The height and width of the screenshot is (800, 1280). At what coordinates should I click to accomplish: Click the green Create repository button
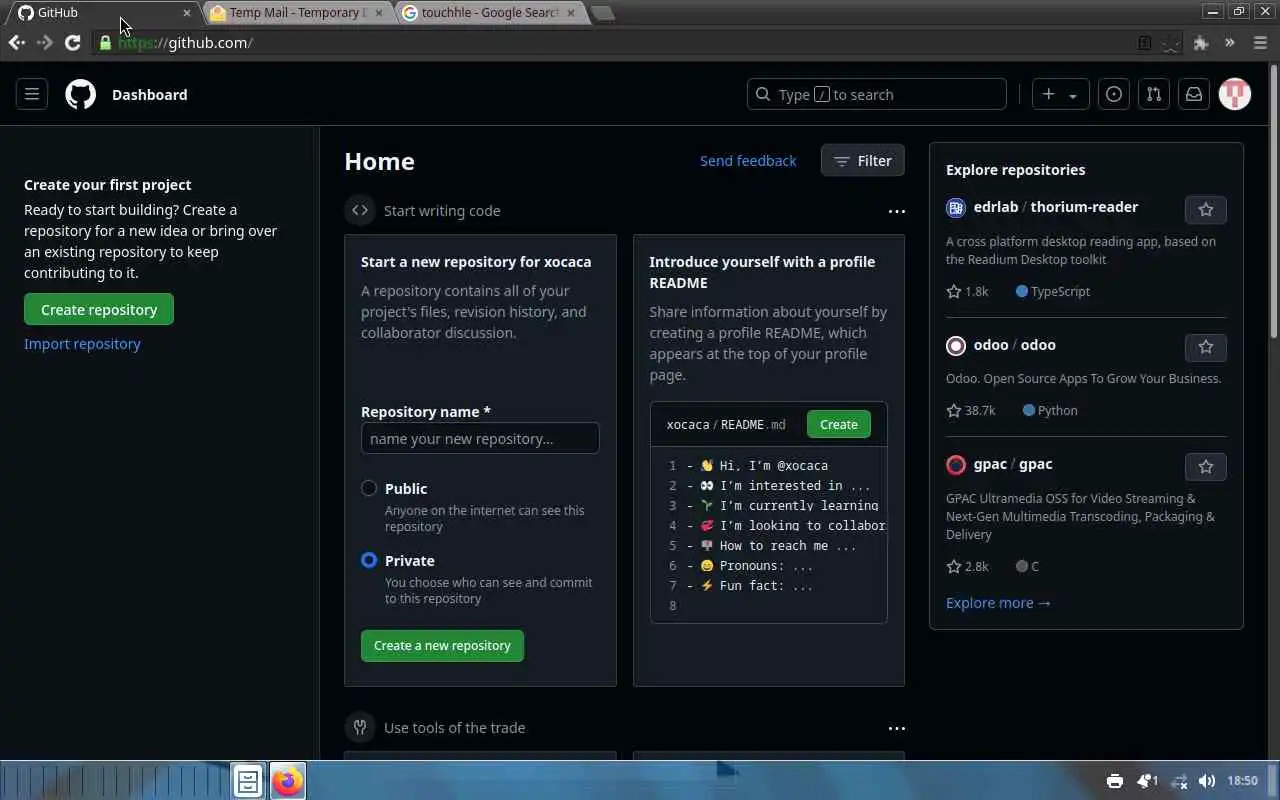tap(99, 309)
